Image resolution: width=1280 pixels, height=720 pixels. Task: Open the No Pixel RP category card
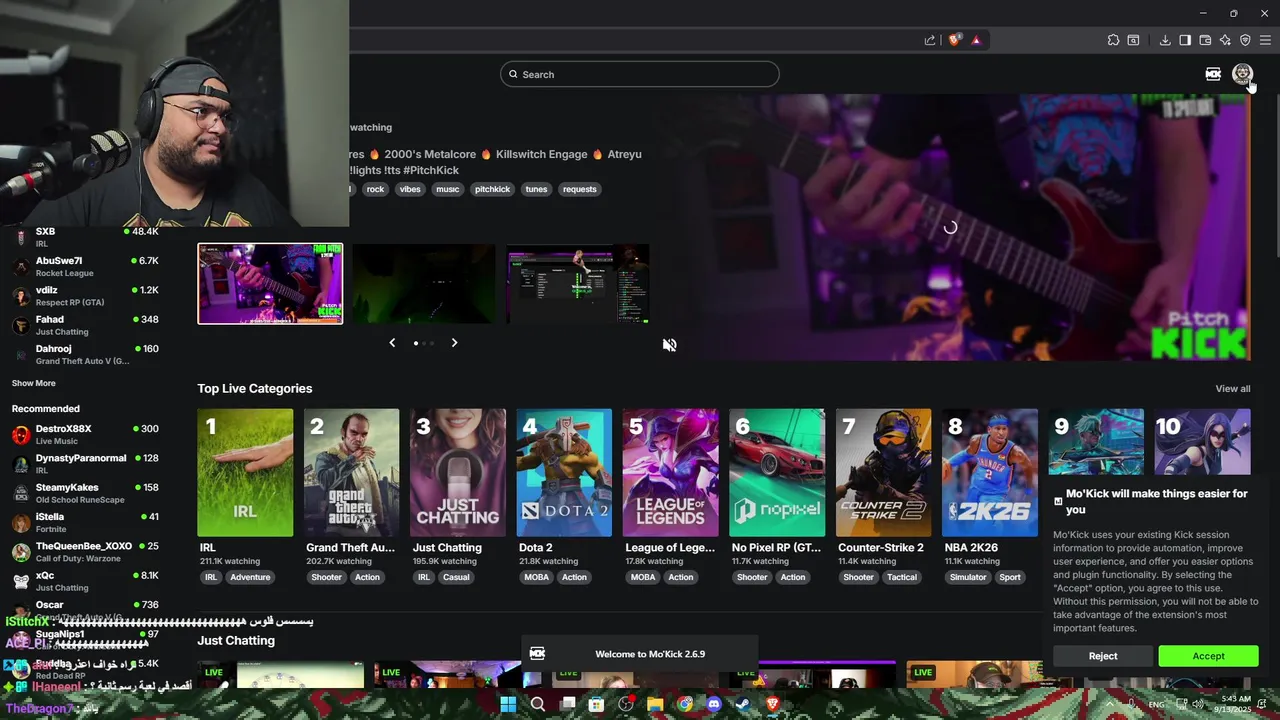[777, 473]
